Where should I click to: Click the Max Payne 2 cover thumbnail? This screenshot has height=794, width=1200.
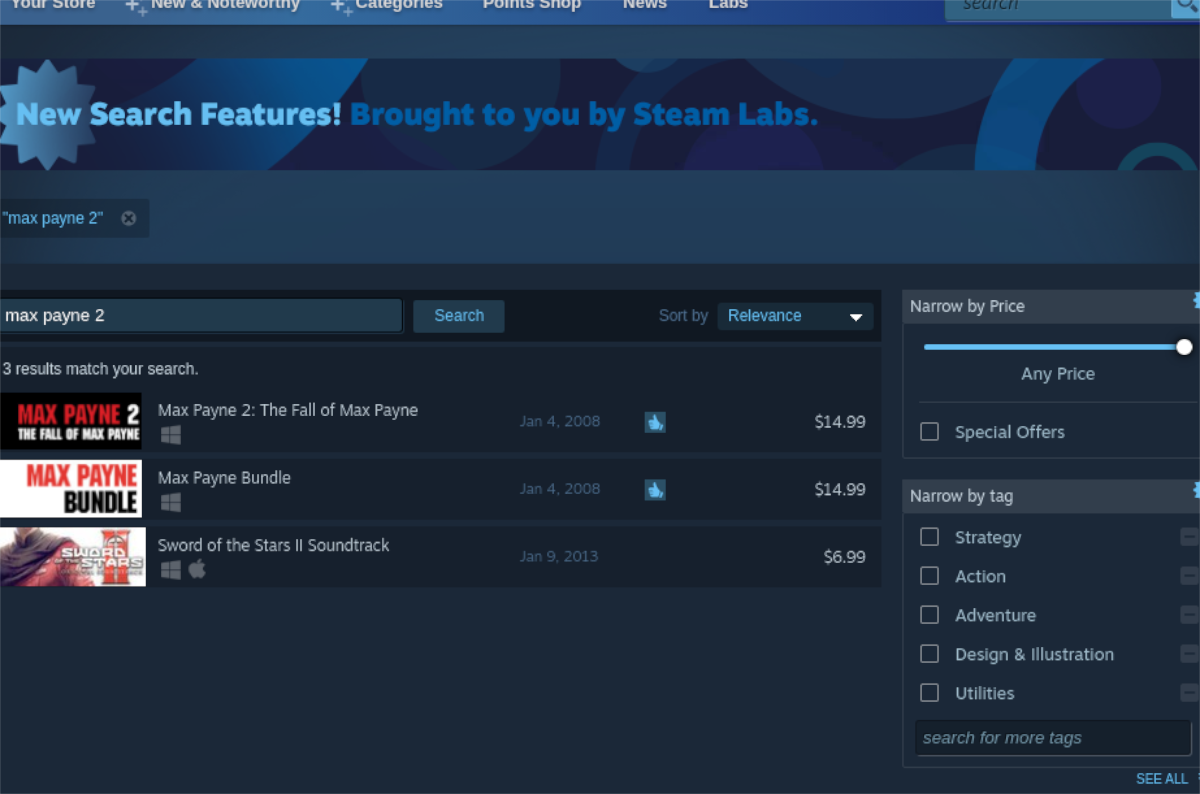point(71,421)
